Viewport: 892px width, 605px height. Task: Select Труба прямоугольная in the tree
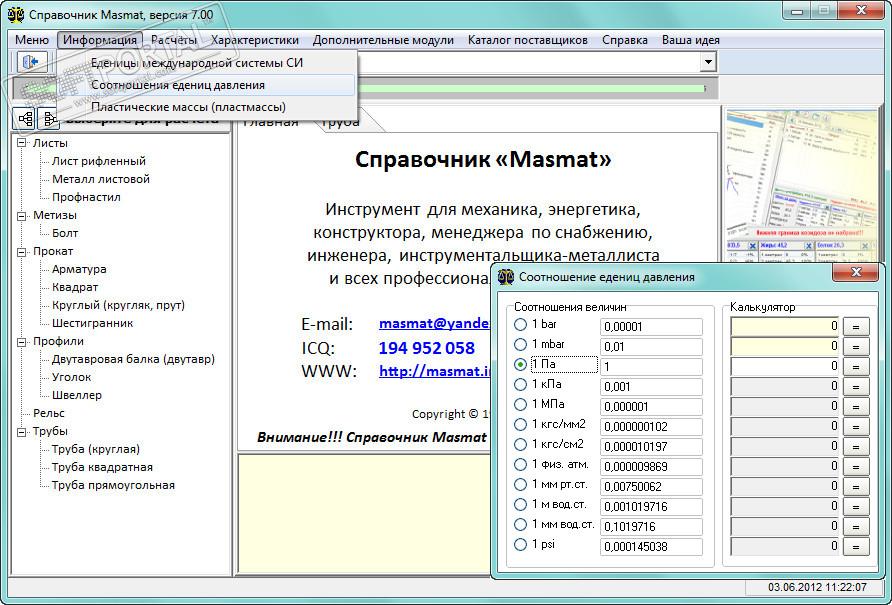coord(113,485)
